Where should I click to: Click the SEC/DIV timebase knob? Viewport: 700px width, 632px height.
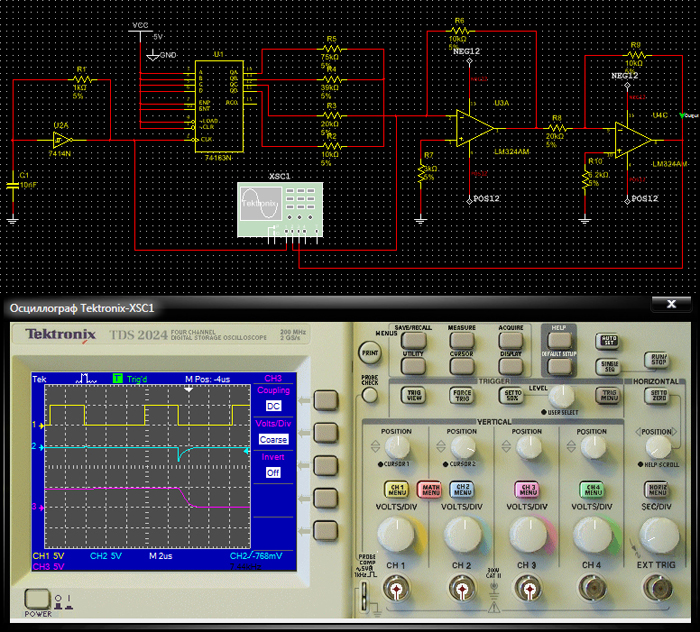(658, 535)
